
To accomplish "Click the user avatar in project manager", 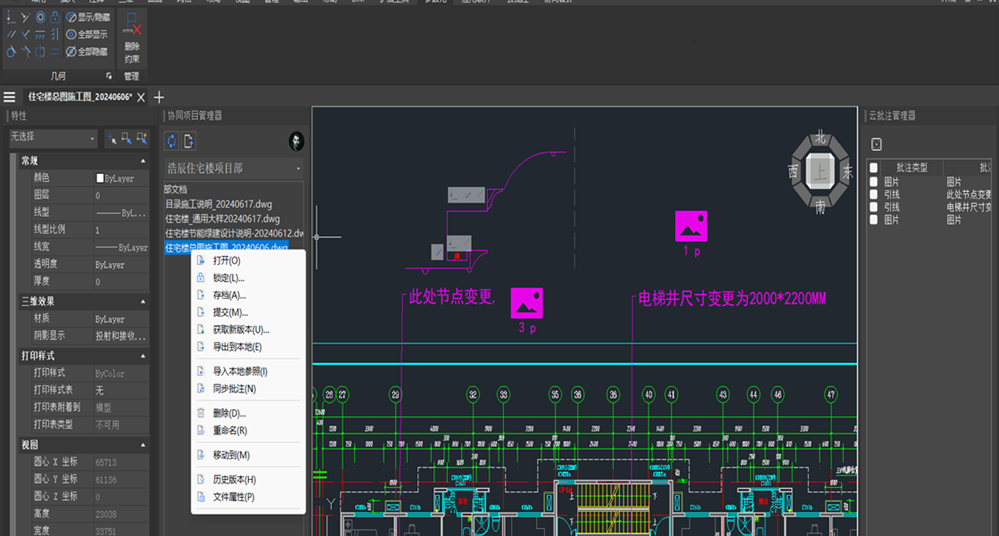I will 296,141.
